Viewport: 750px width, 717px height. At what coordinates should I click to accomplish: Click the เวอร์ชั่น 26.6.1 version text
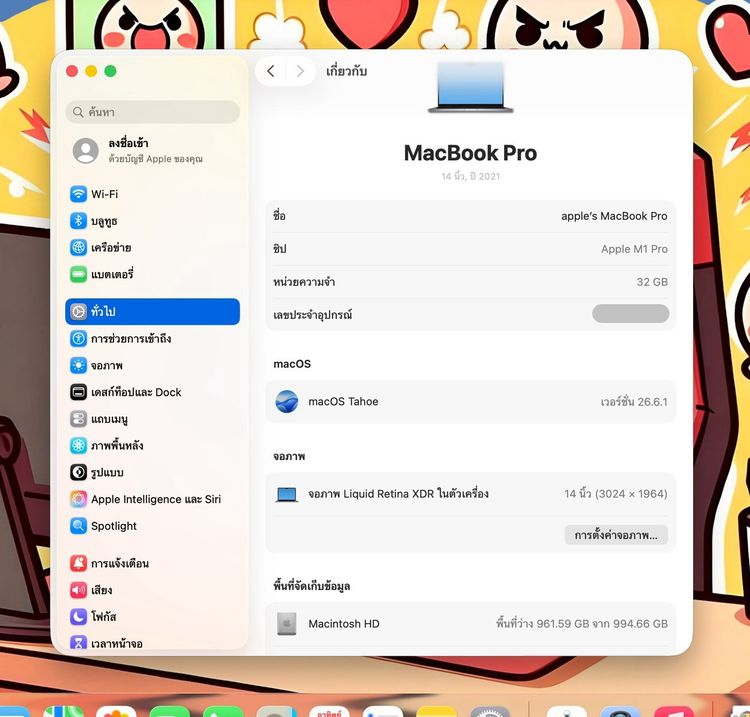tap(634, 402)
